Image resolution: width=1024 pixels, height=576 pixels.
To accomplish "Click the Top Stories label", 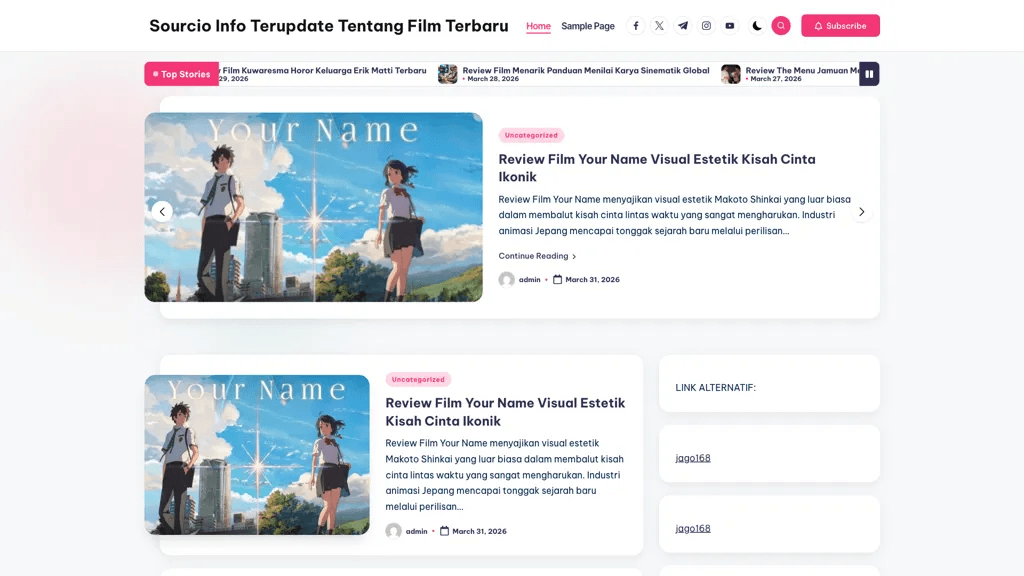I will tap(182, 74).
